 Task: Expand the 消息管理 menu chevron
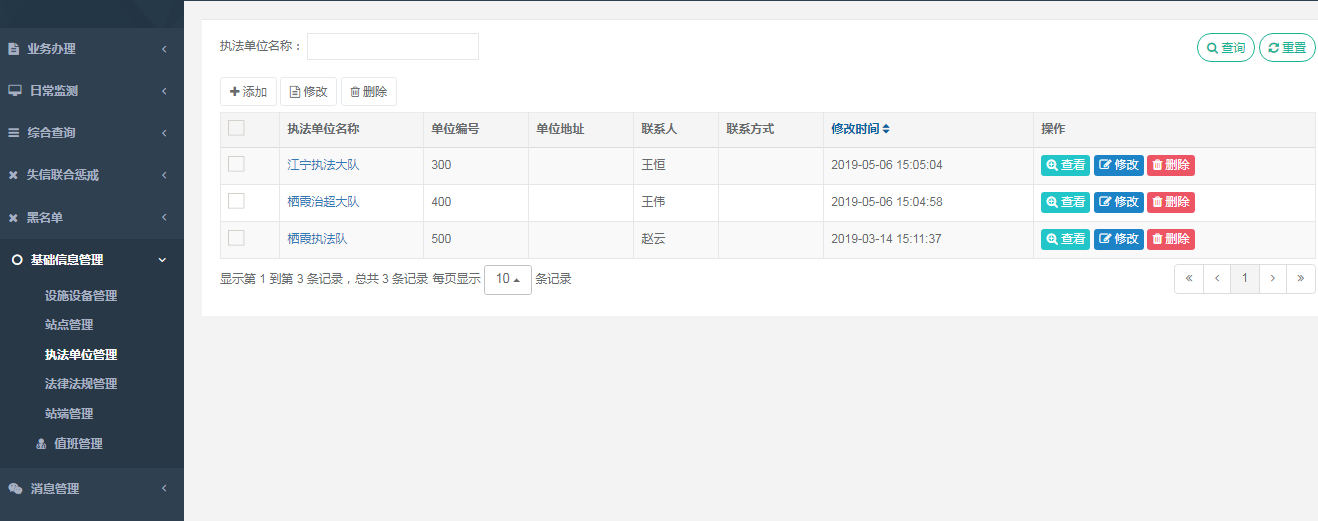[164, 489]
